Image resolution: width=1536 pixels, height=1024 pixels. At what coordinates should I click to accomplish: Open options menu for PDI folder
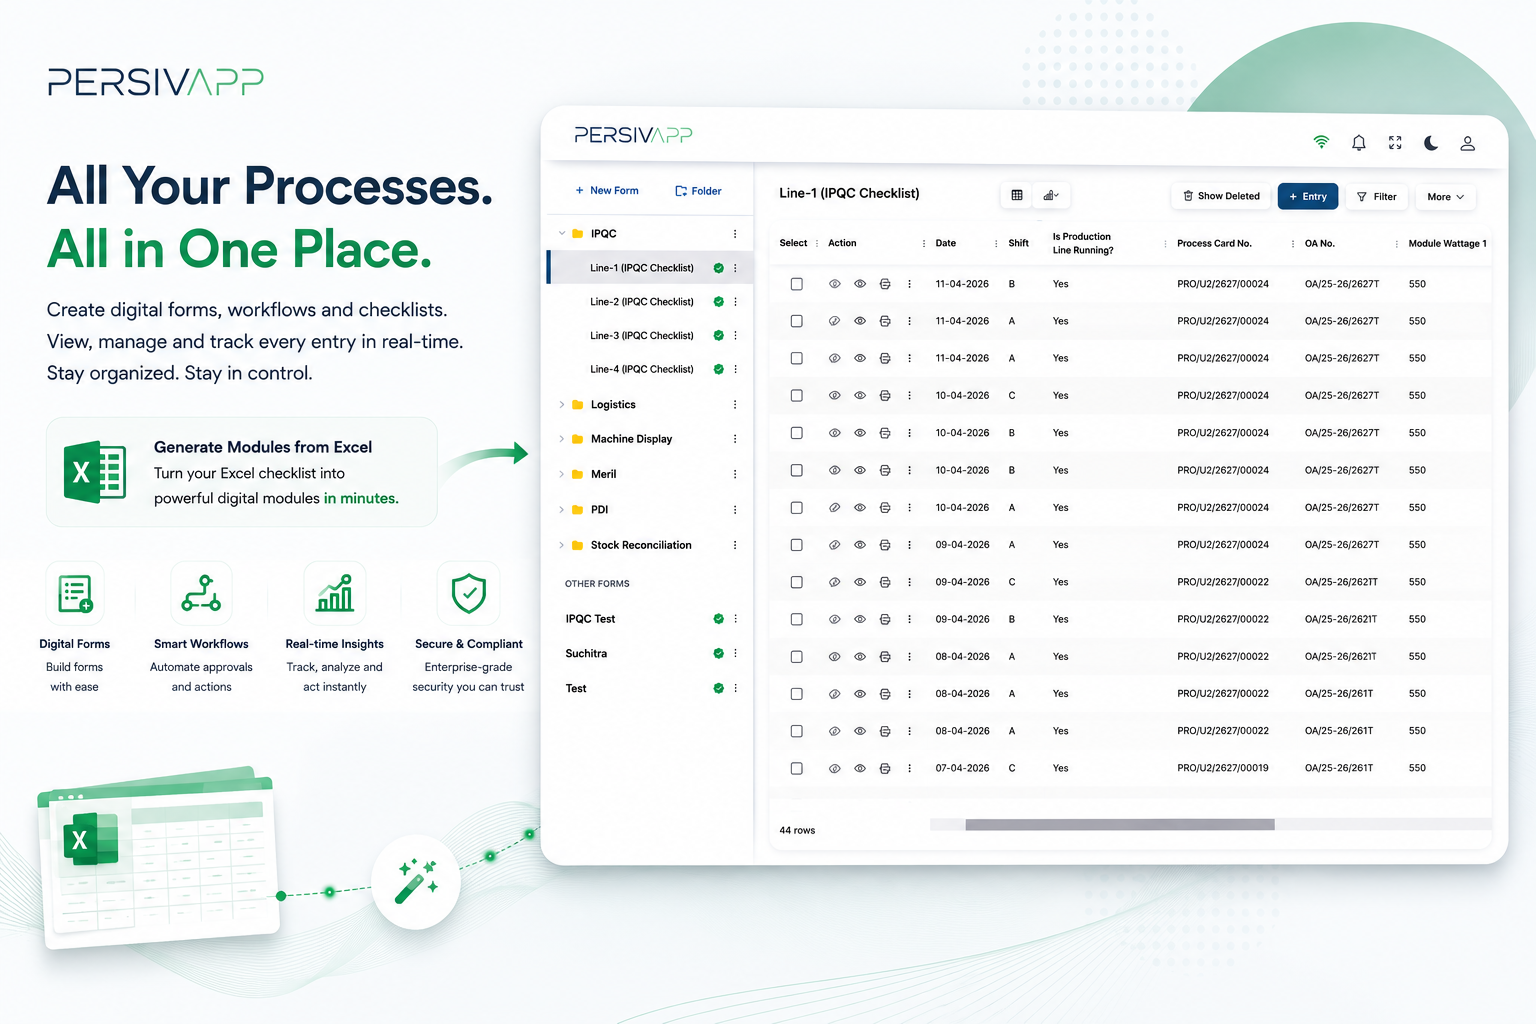[734, 510]
